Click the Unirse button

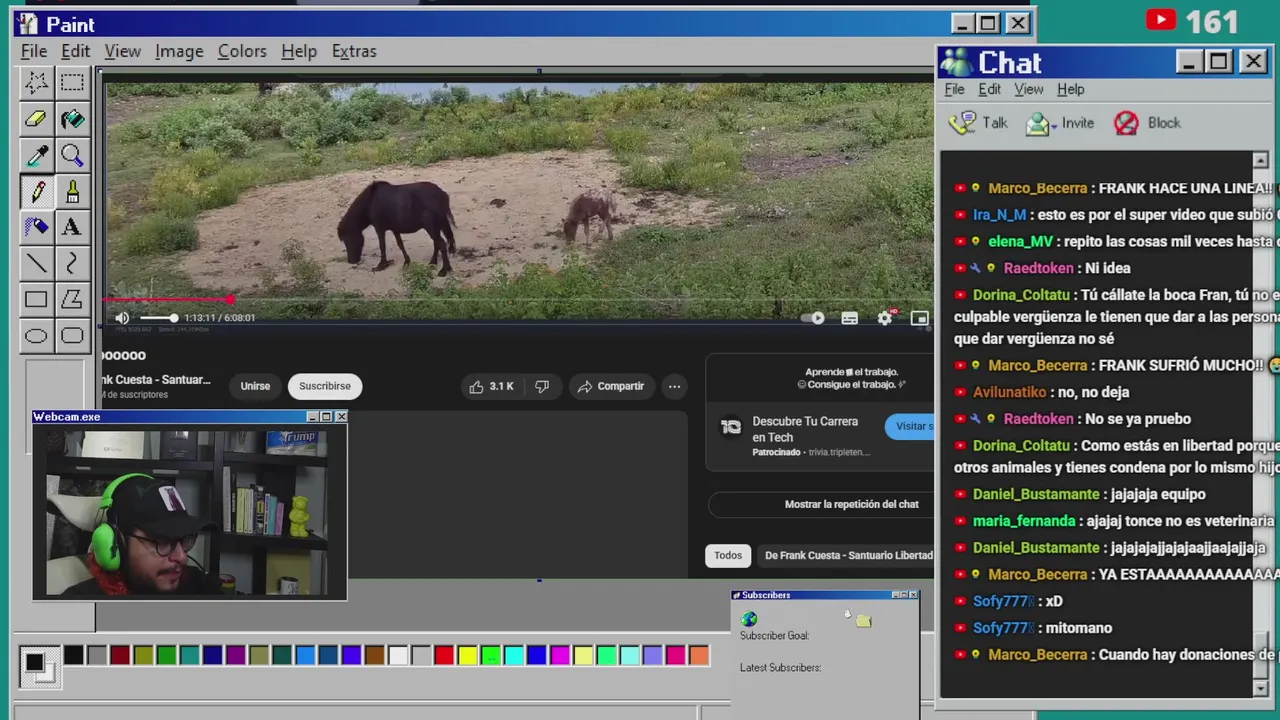click(x=255, y=386)
